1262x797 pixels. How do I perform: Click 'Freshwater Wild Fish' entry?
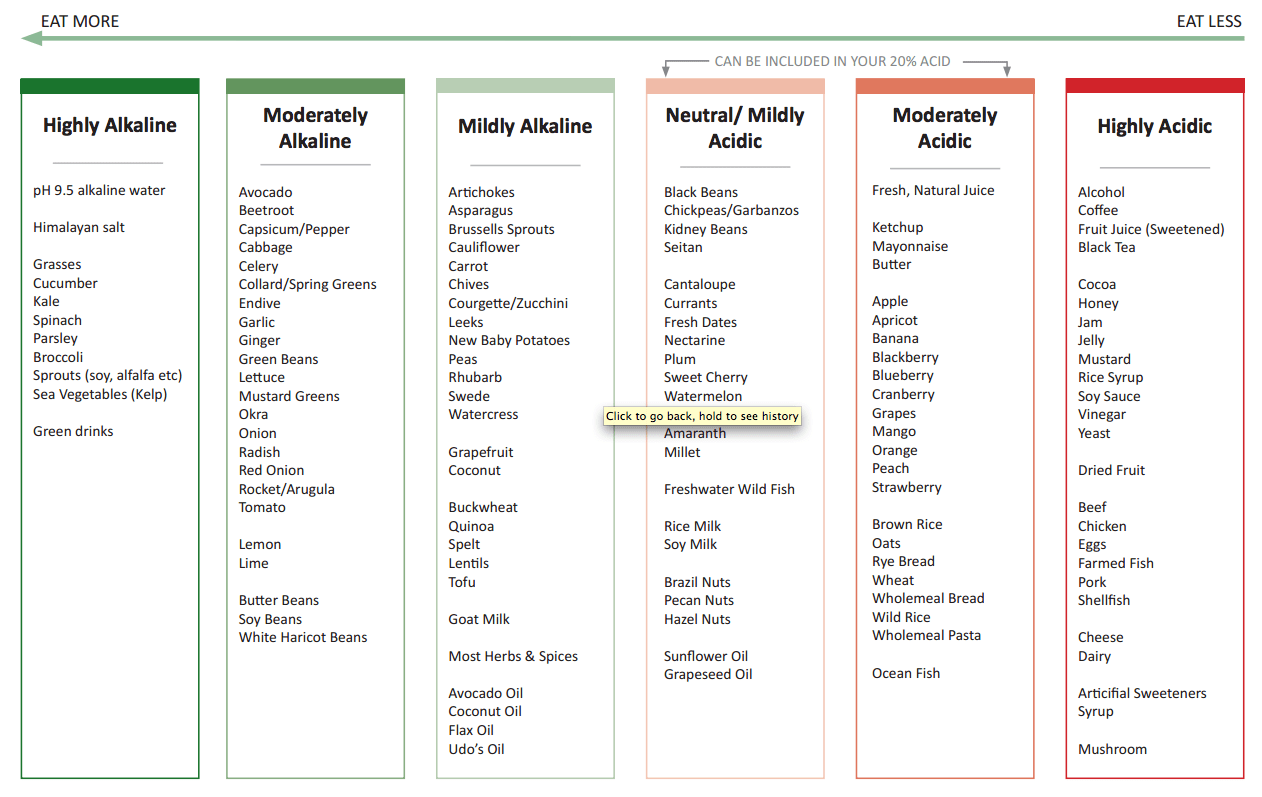coord(729,489)
